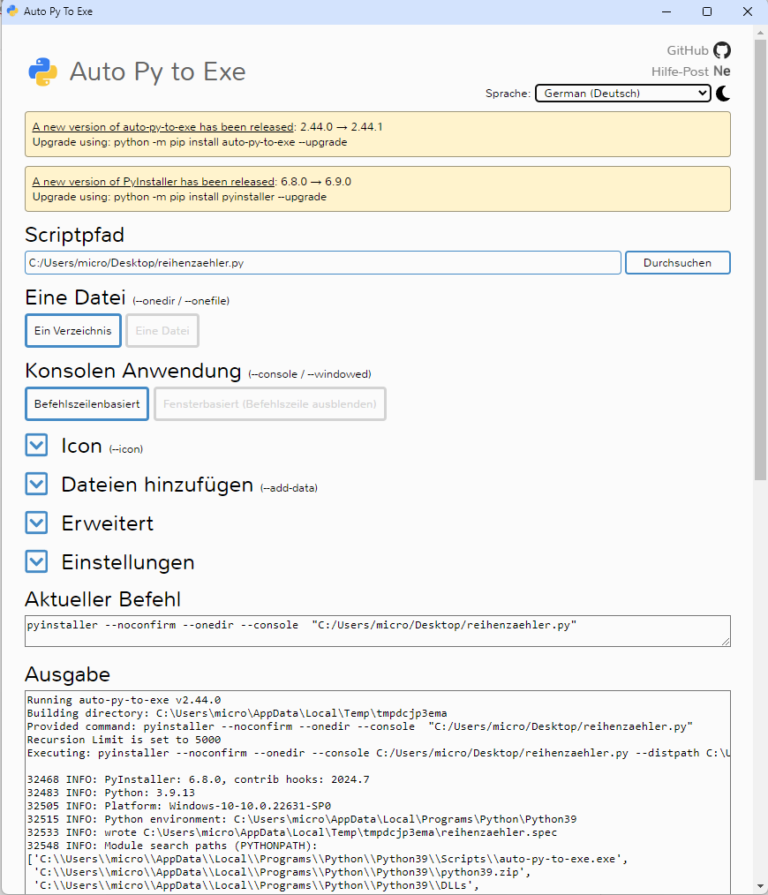Toggle dark mode with the moon icon
768x895 pixels.
pos(722,93)
